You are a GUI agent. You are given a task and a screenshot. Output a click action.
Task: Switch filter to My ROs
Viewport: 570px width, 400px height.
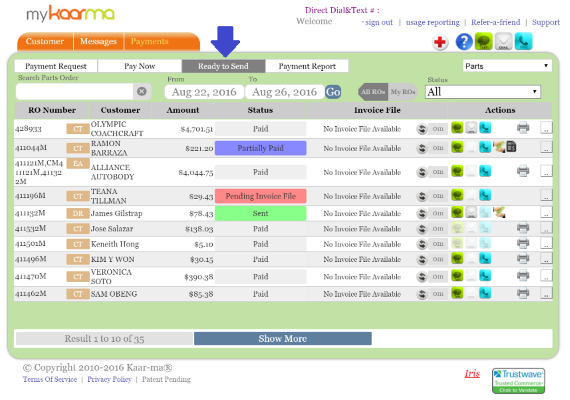(x=403, y=92)
